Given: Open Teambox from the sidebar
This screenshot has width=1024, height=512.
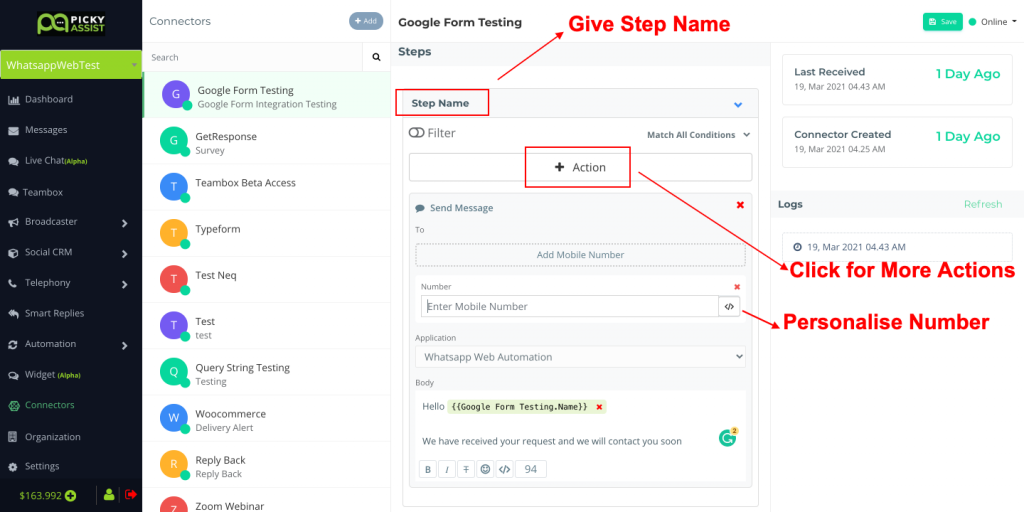Looking at the screenshot, I should tap(35, 193).
